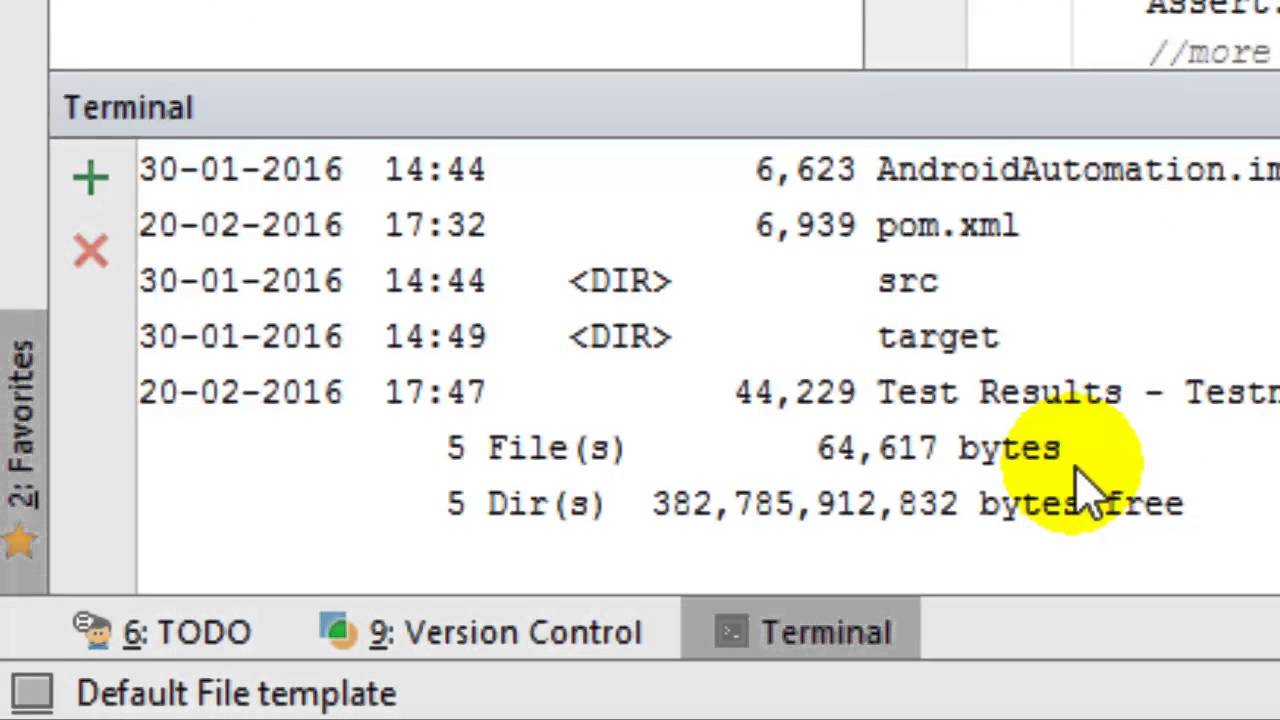Click pom.xml in the terminal output

pyautogui.click(x=947, y=226)
